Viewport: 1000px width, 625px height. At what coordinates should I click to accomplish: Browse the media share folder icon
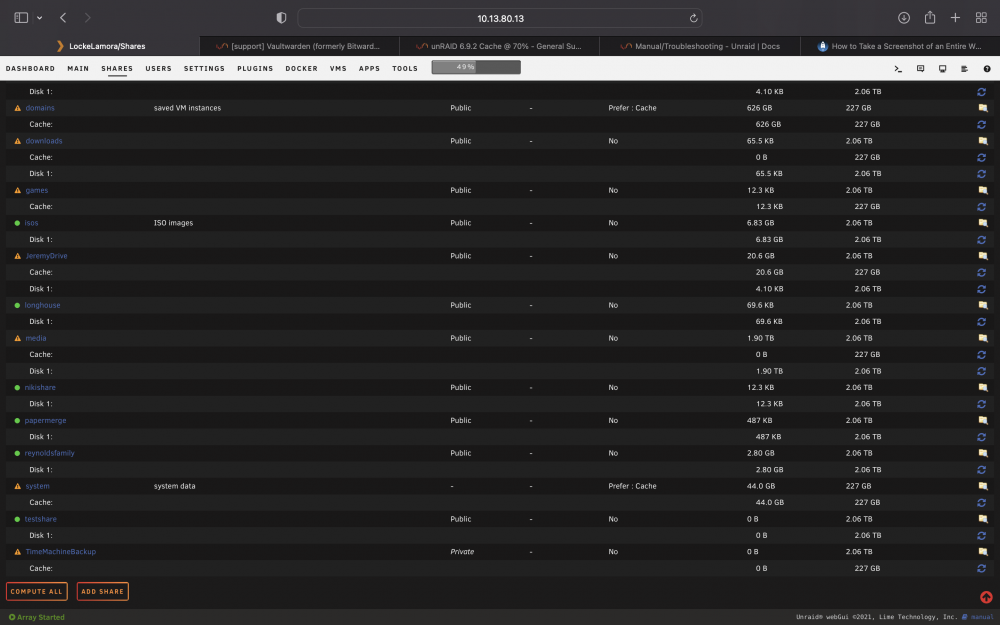click(x=983, y=338)
